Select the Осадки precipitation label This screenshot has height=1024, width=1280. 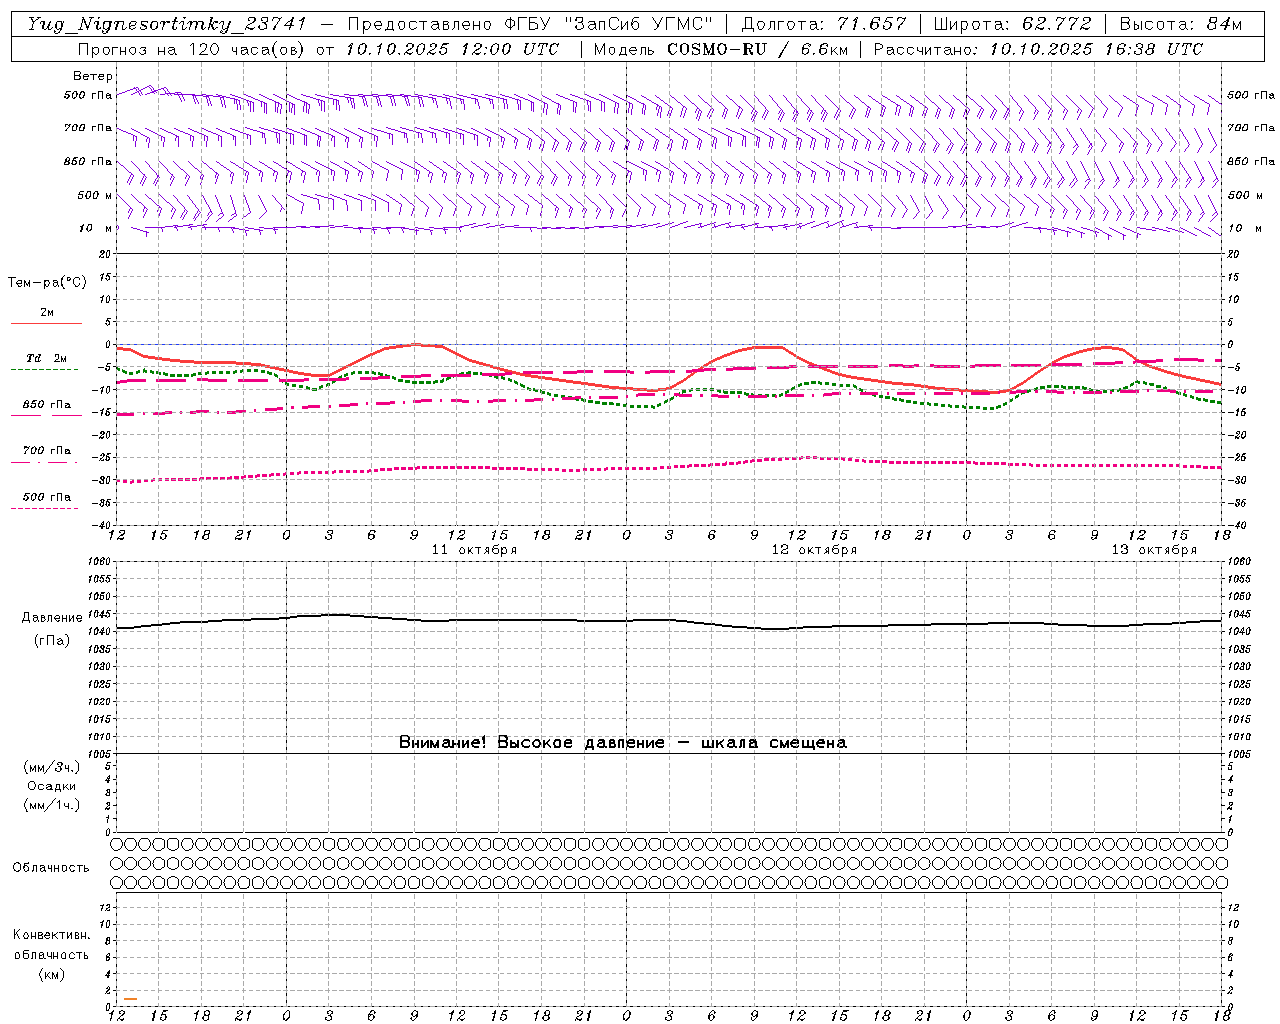click(x=52, y=786)
